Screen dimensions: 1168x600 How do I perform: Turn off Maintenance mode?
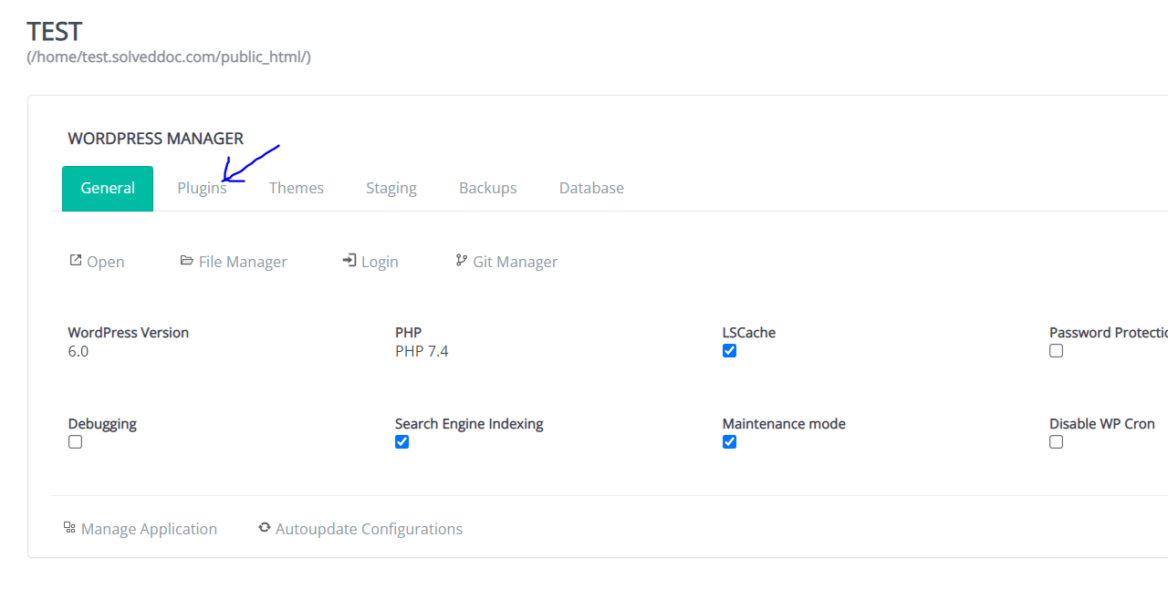pyautogui.click(x=729, y=441)
